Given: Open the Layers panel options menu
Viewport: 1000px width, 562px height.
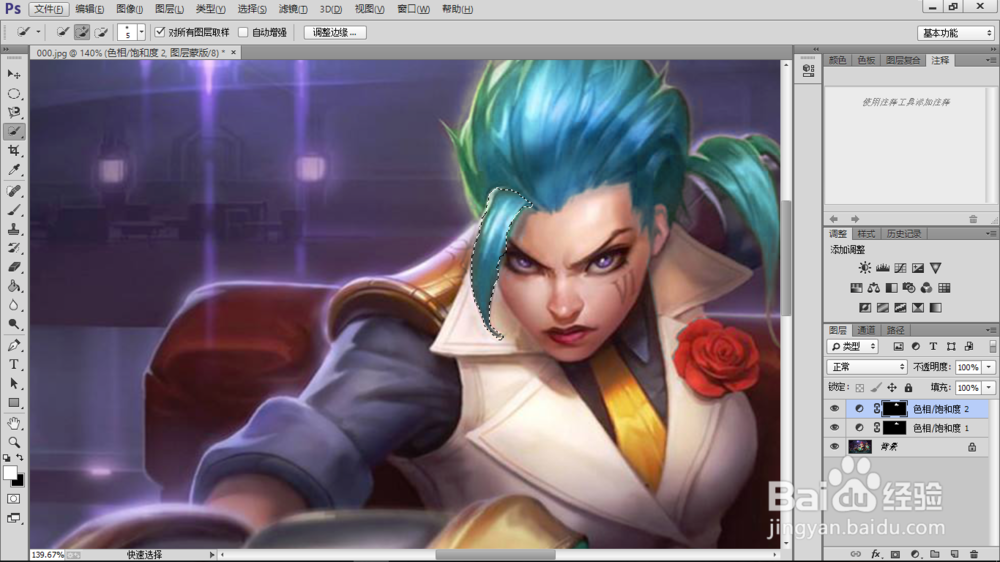Looking at the screenshot, I should (x=990, y=330).
